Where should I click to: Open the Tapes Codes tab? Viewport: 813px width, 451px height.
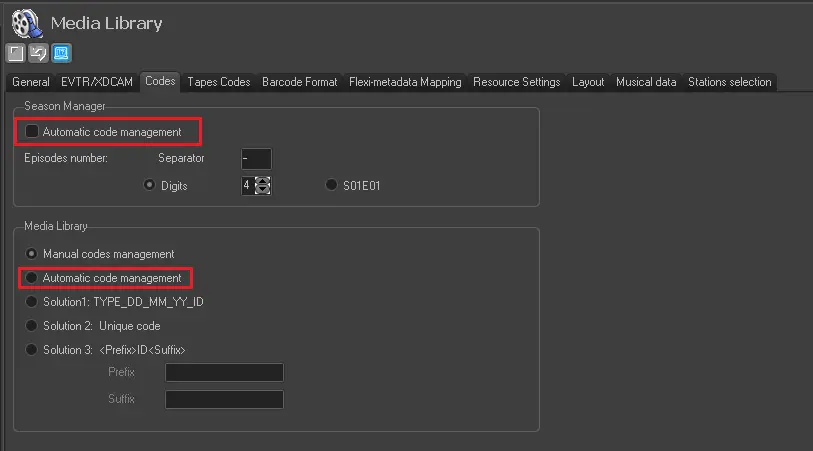218,82
